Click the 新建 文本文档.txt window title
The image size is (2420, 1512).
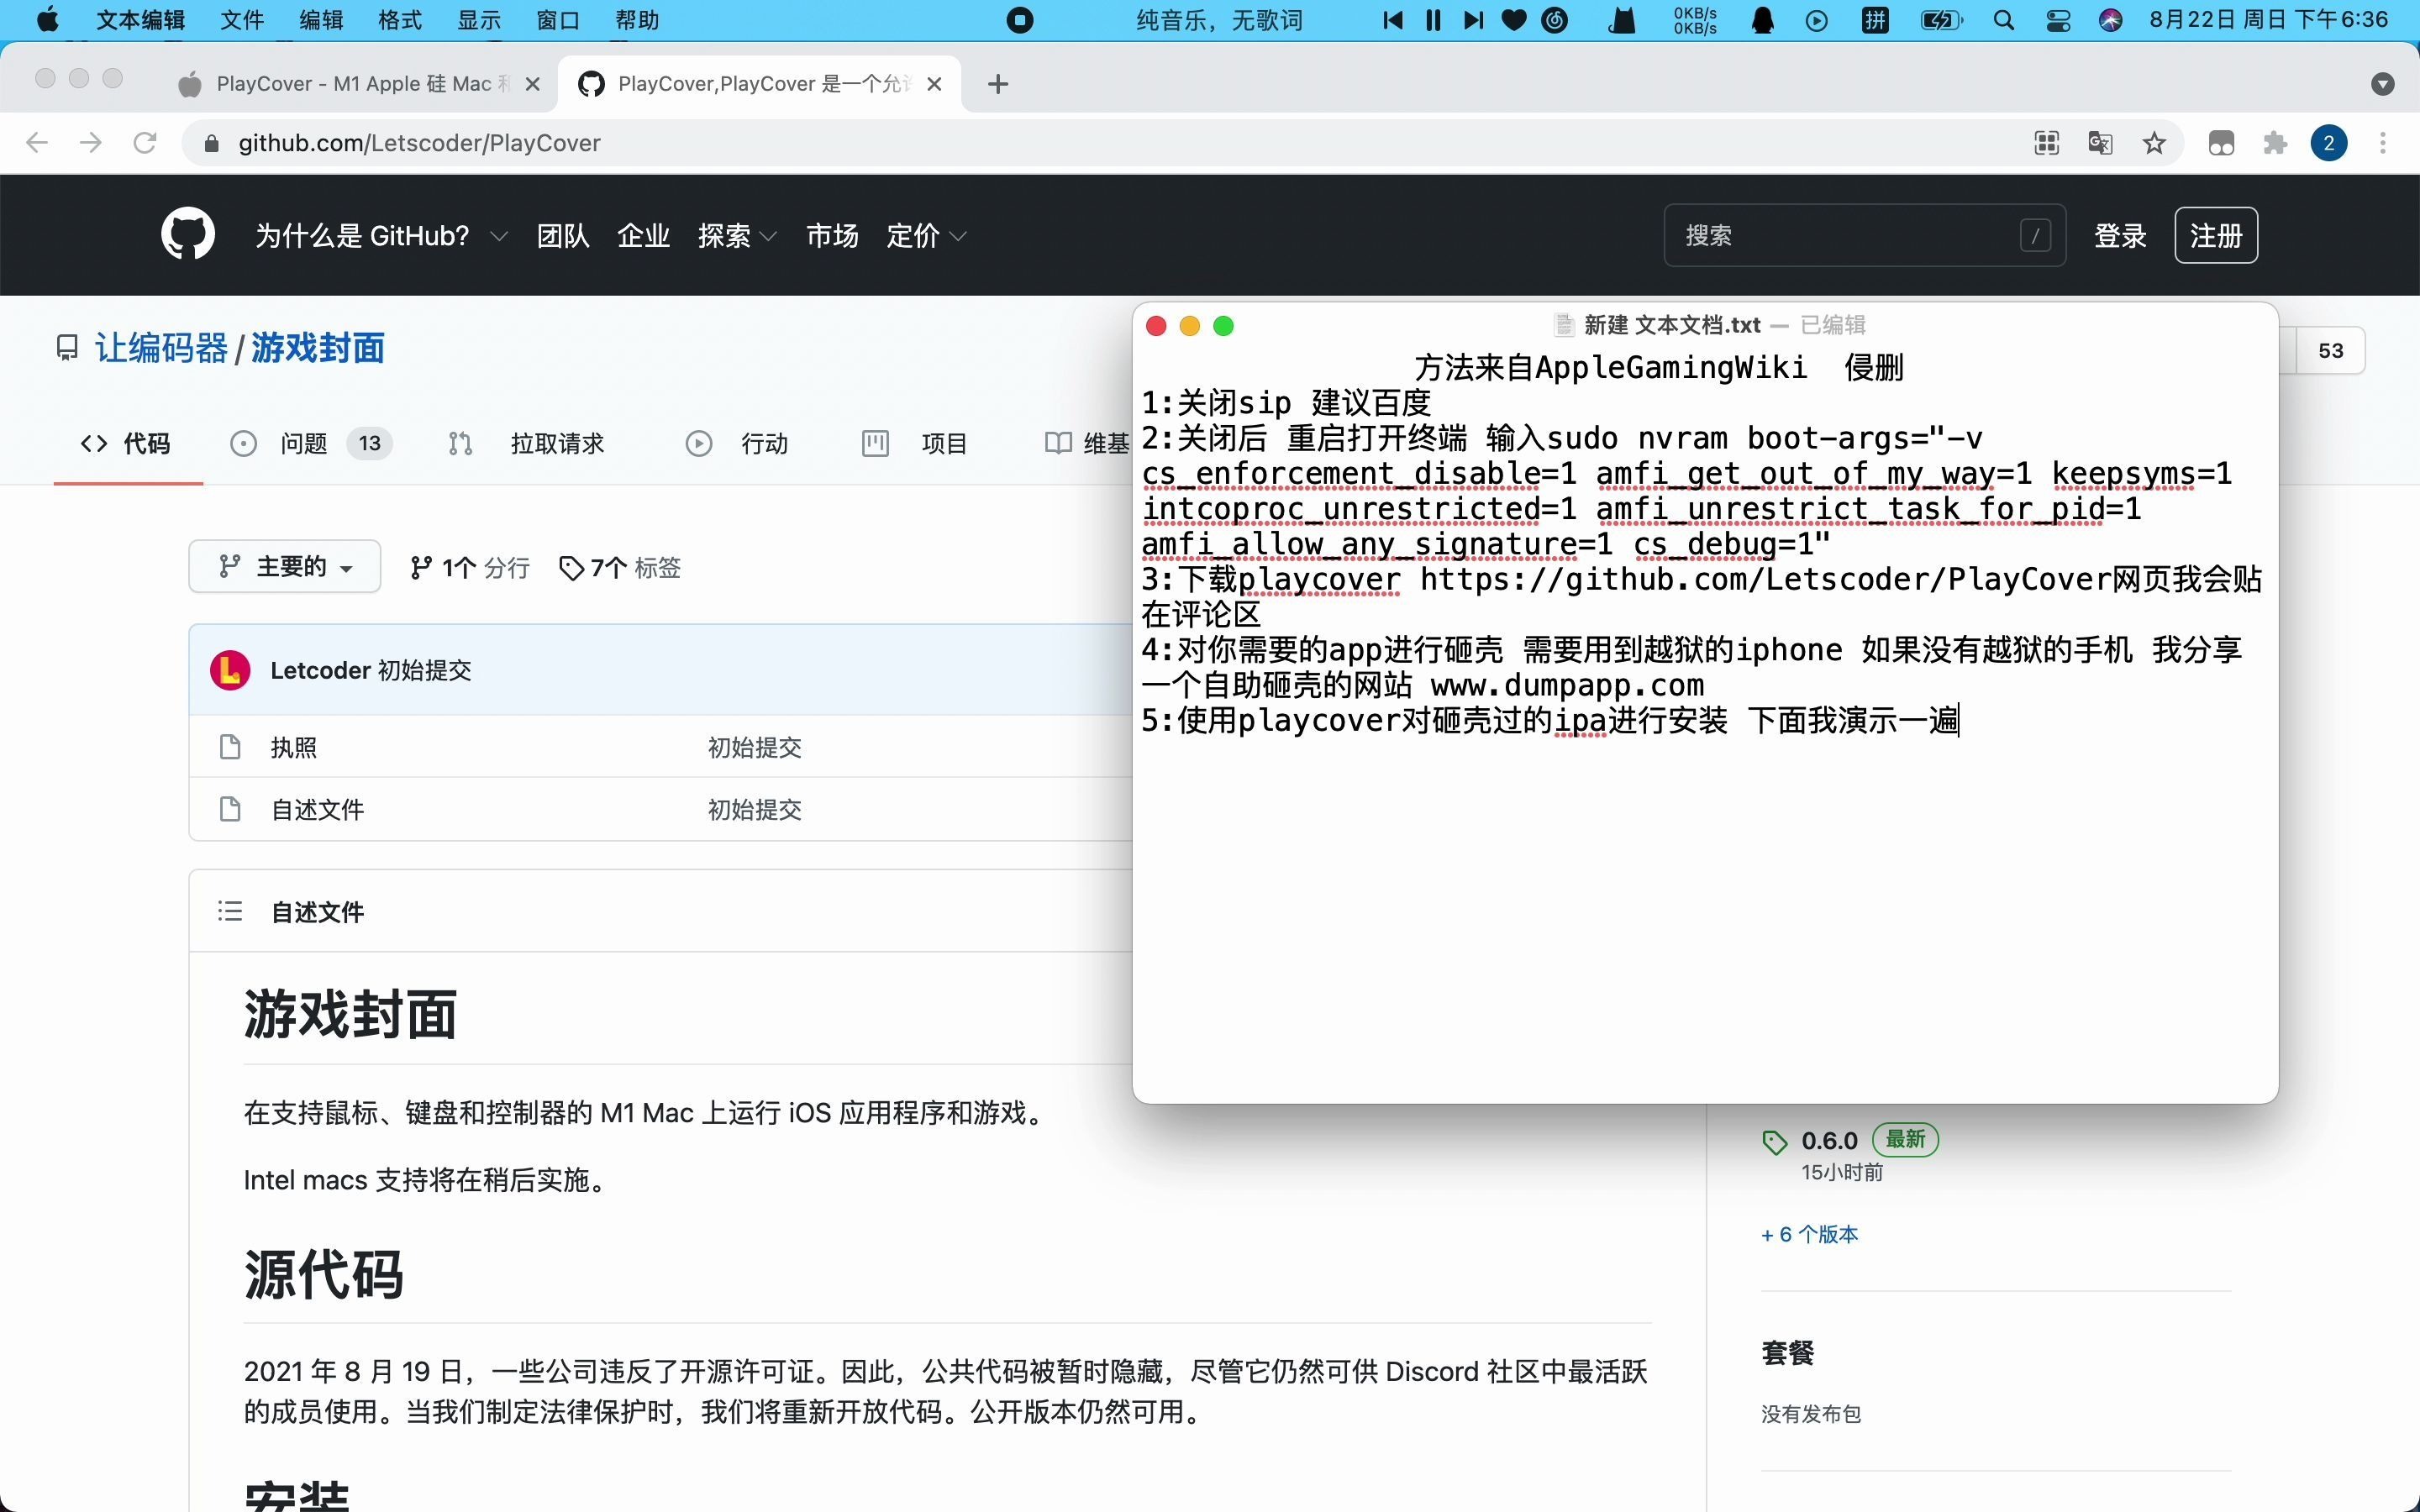point(1672,325)
